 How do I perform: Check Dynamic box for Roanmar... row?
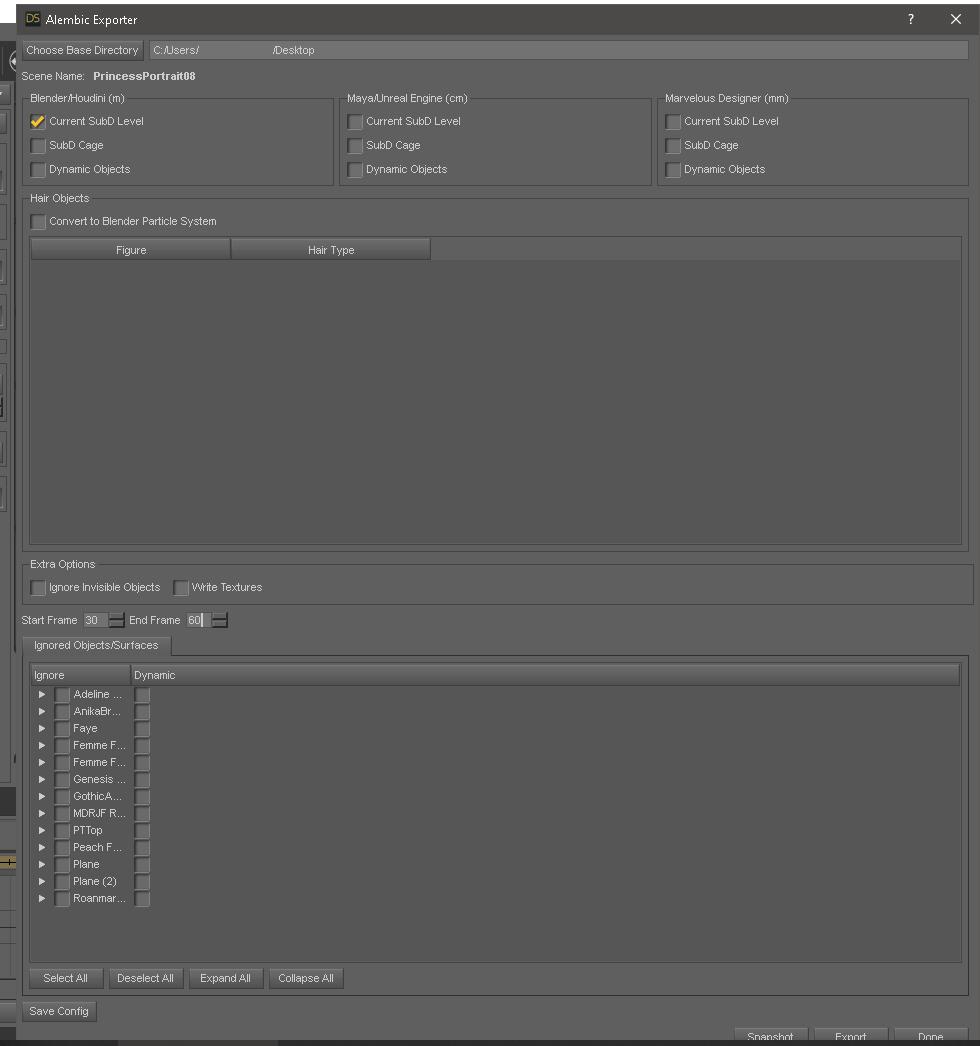coord(142,899)
